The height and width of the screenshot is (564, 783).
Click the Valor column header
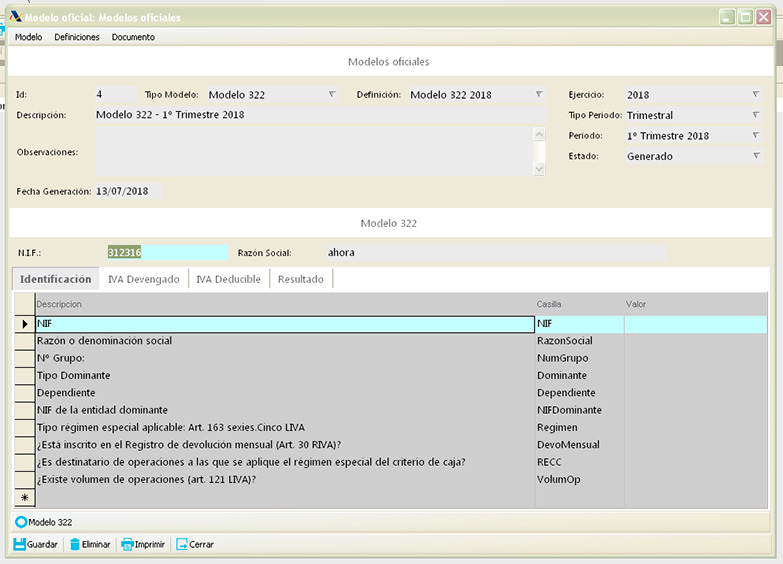(x=696, y=304)
